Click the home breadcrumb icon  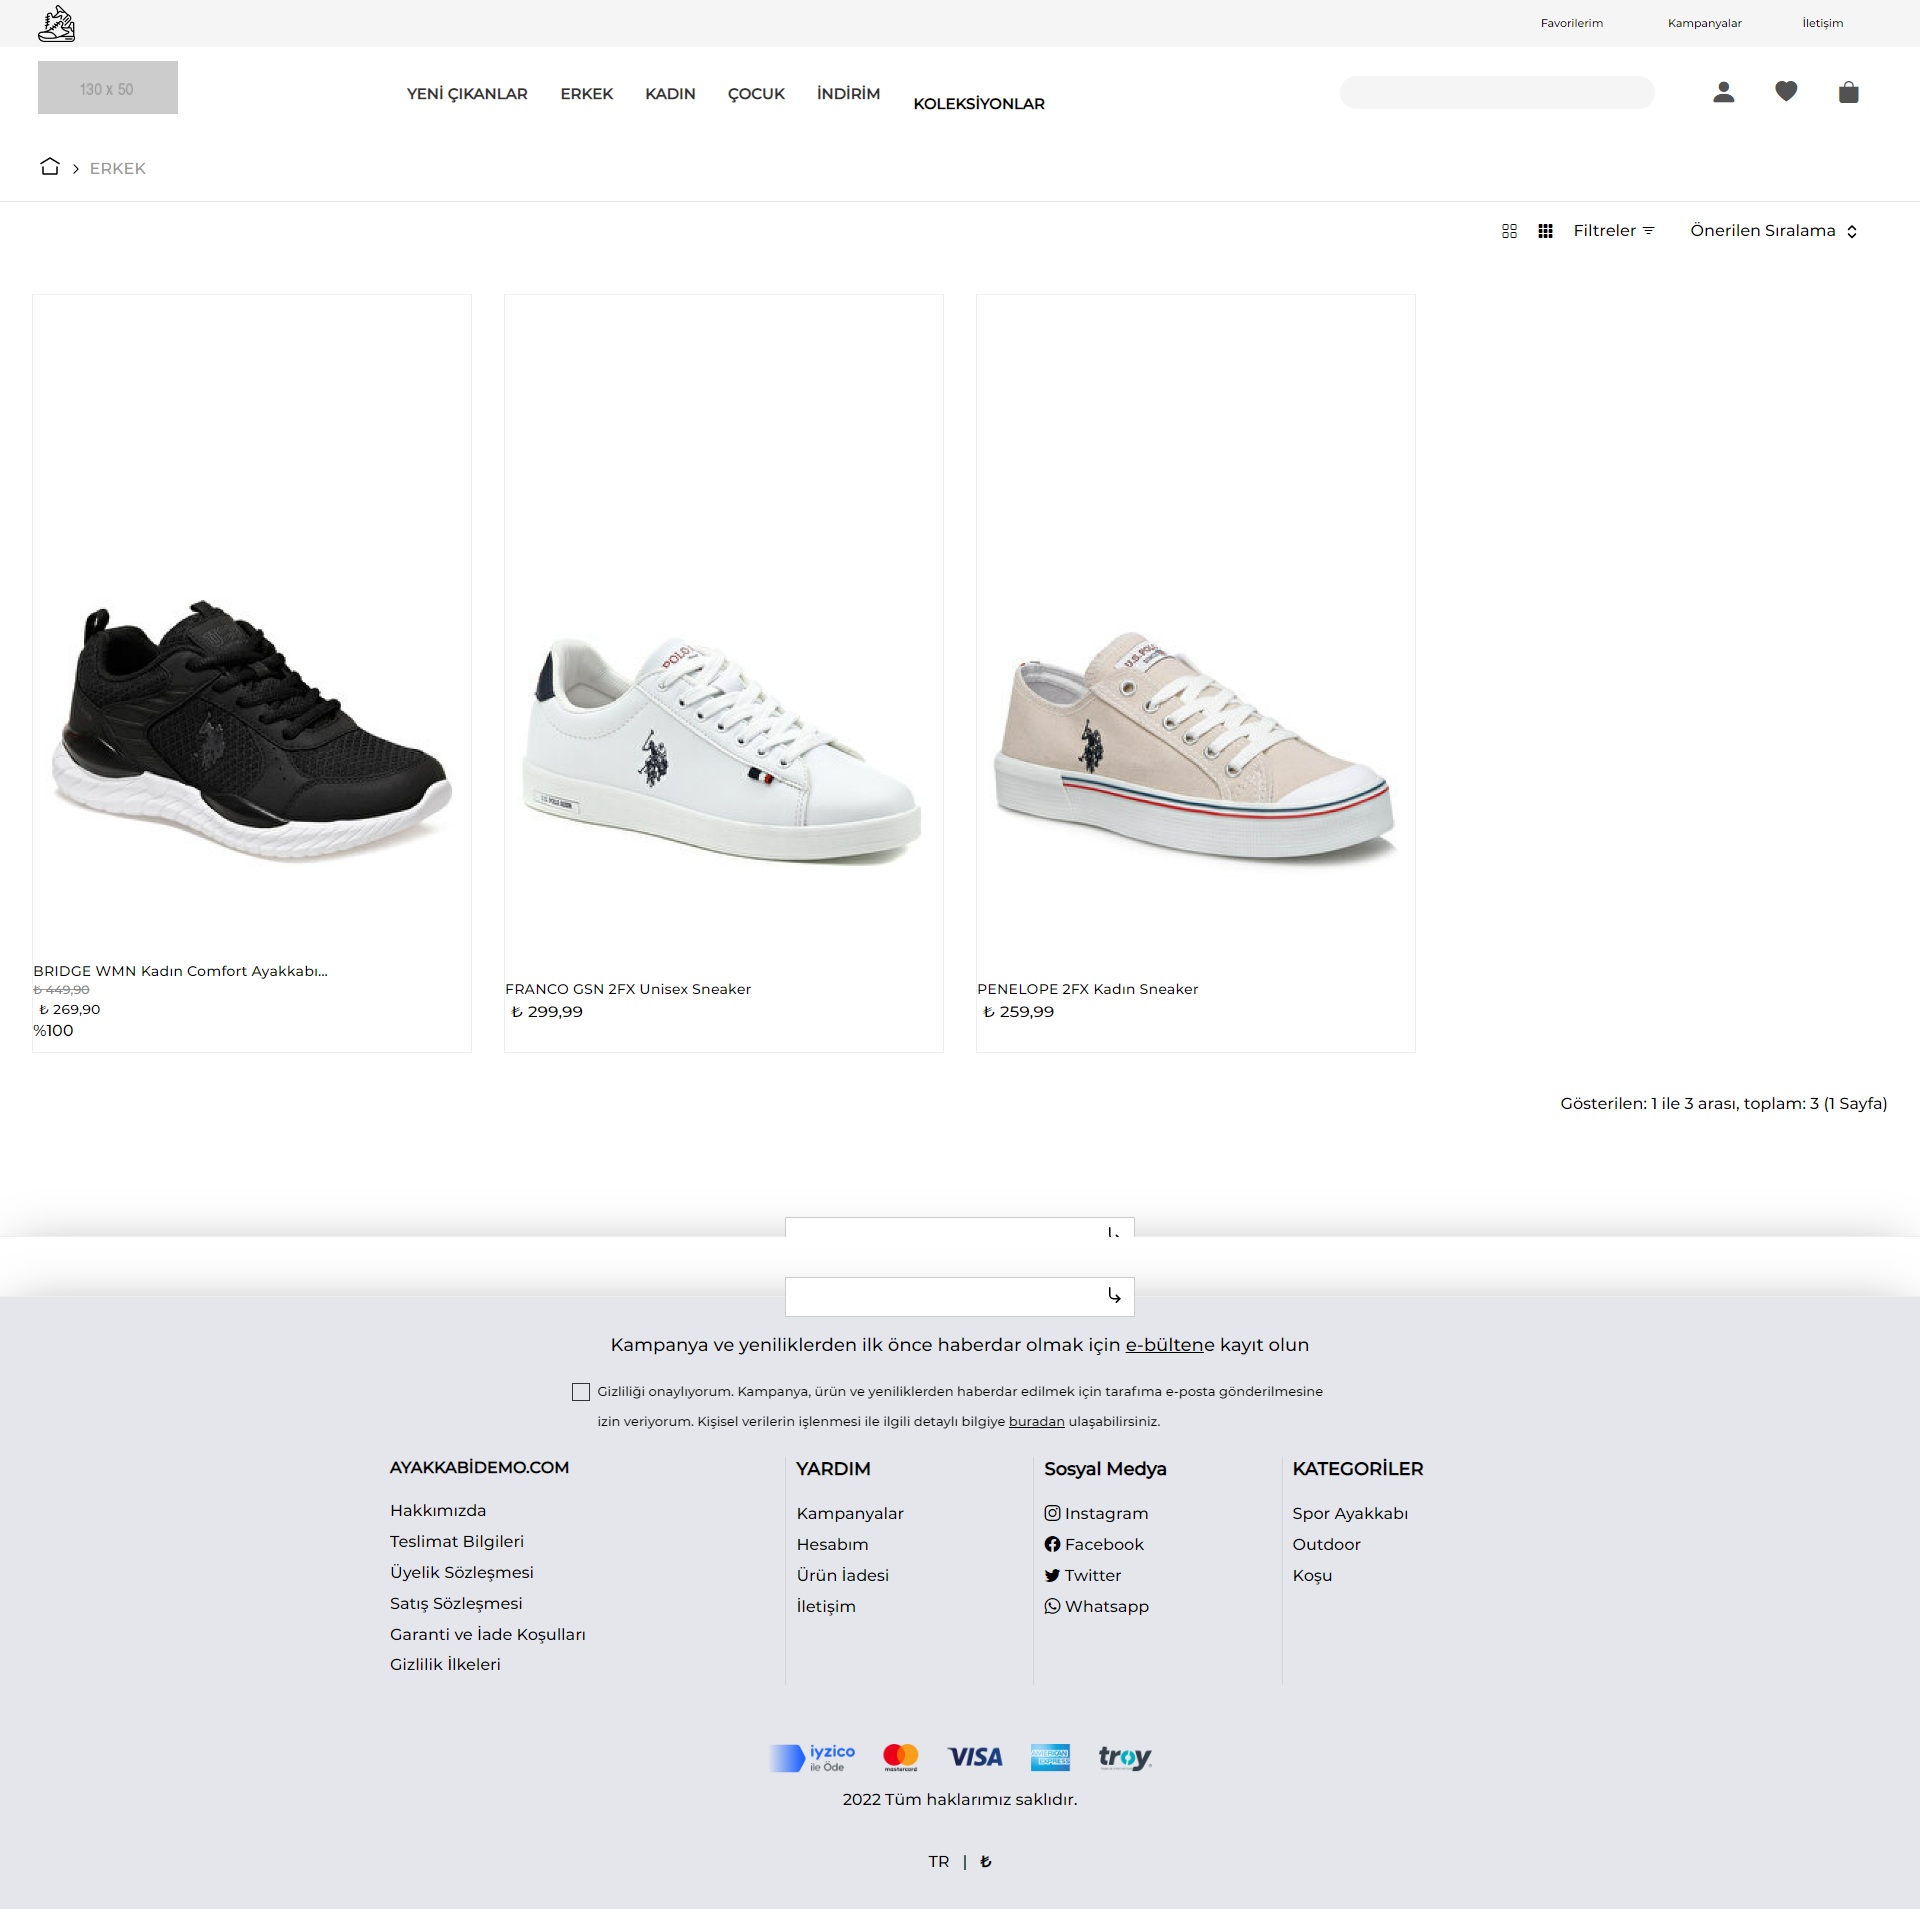point(50,167)
